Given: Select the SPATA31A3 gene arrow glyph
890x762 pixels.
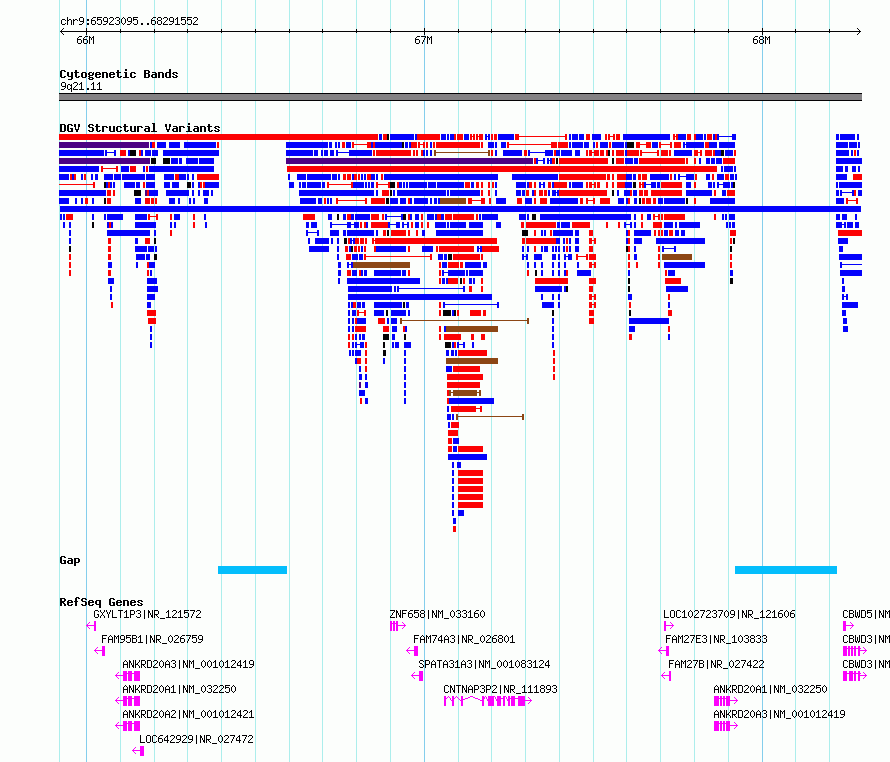Looking at the screenshot, I should [417, 676].
